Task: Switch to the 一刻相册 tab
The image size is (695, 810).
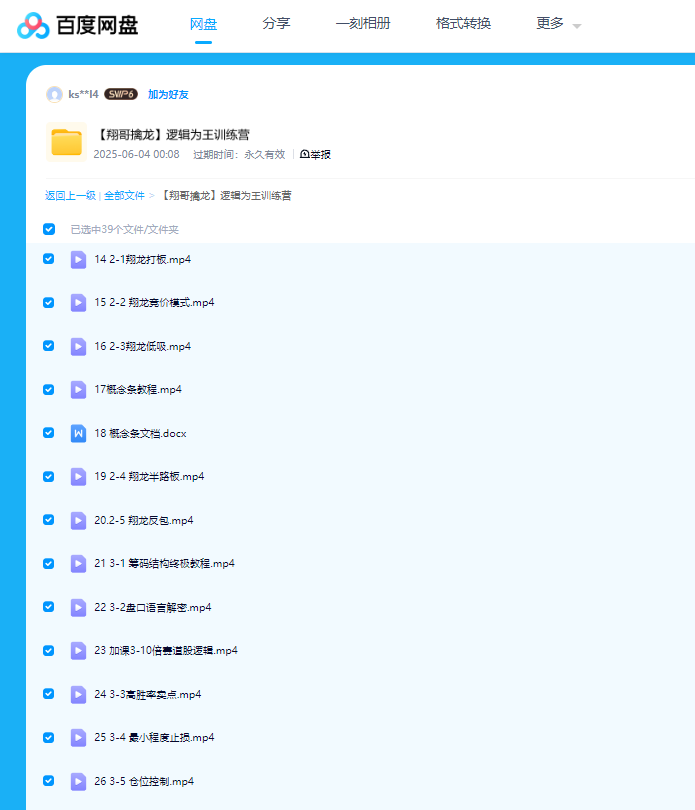Action: click(363, 23)
